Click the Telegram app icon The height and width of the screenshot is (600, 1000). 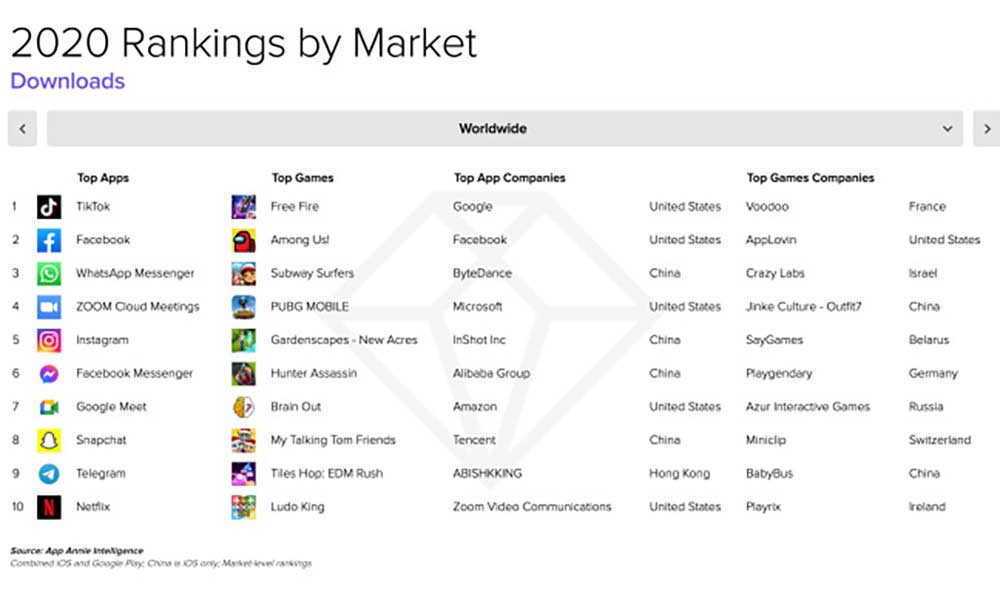[49, 474]
